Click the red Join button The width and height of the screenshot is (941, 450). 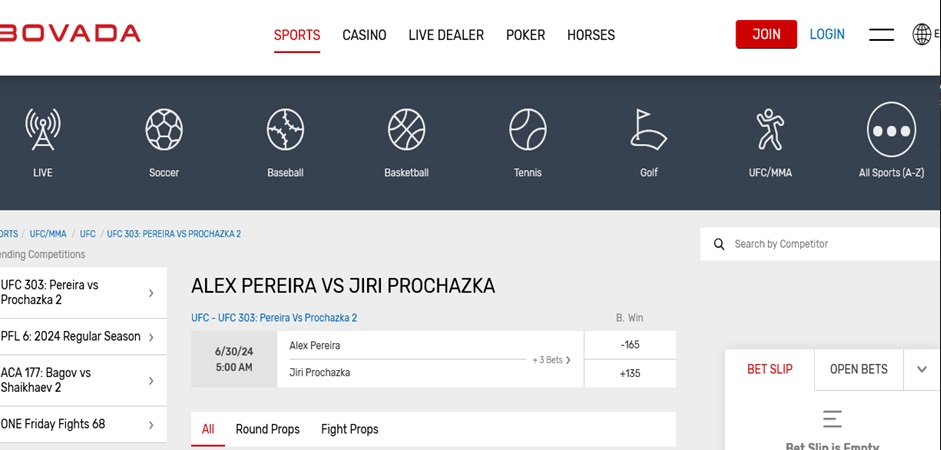click(766, 34)
